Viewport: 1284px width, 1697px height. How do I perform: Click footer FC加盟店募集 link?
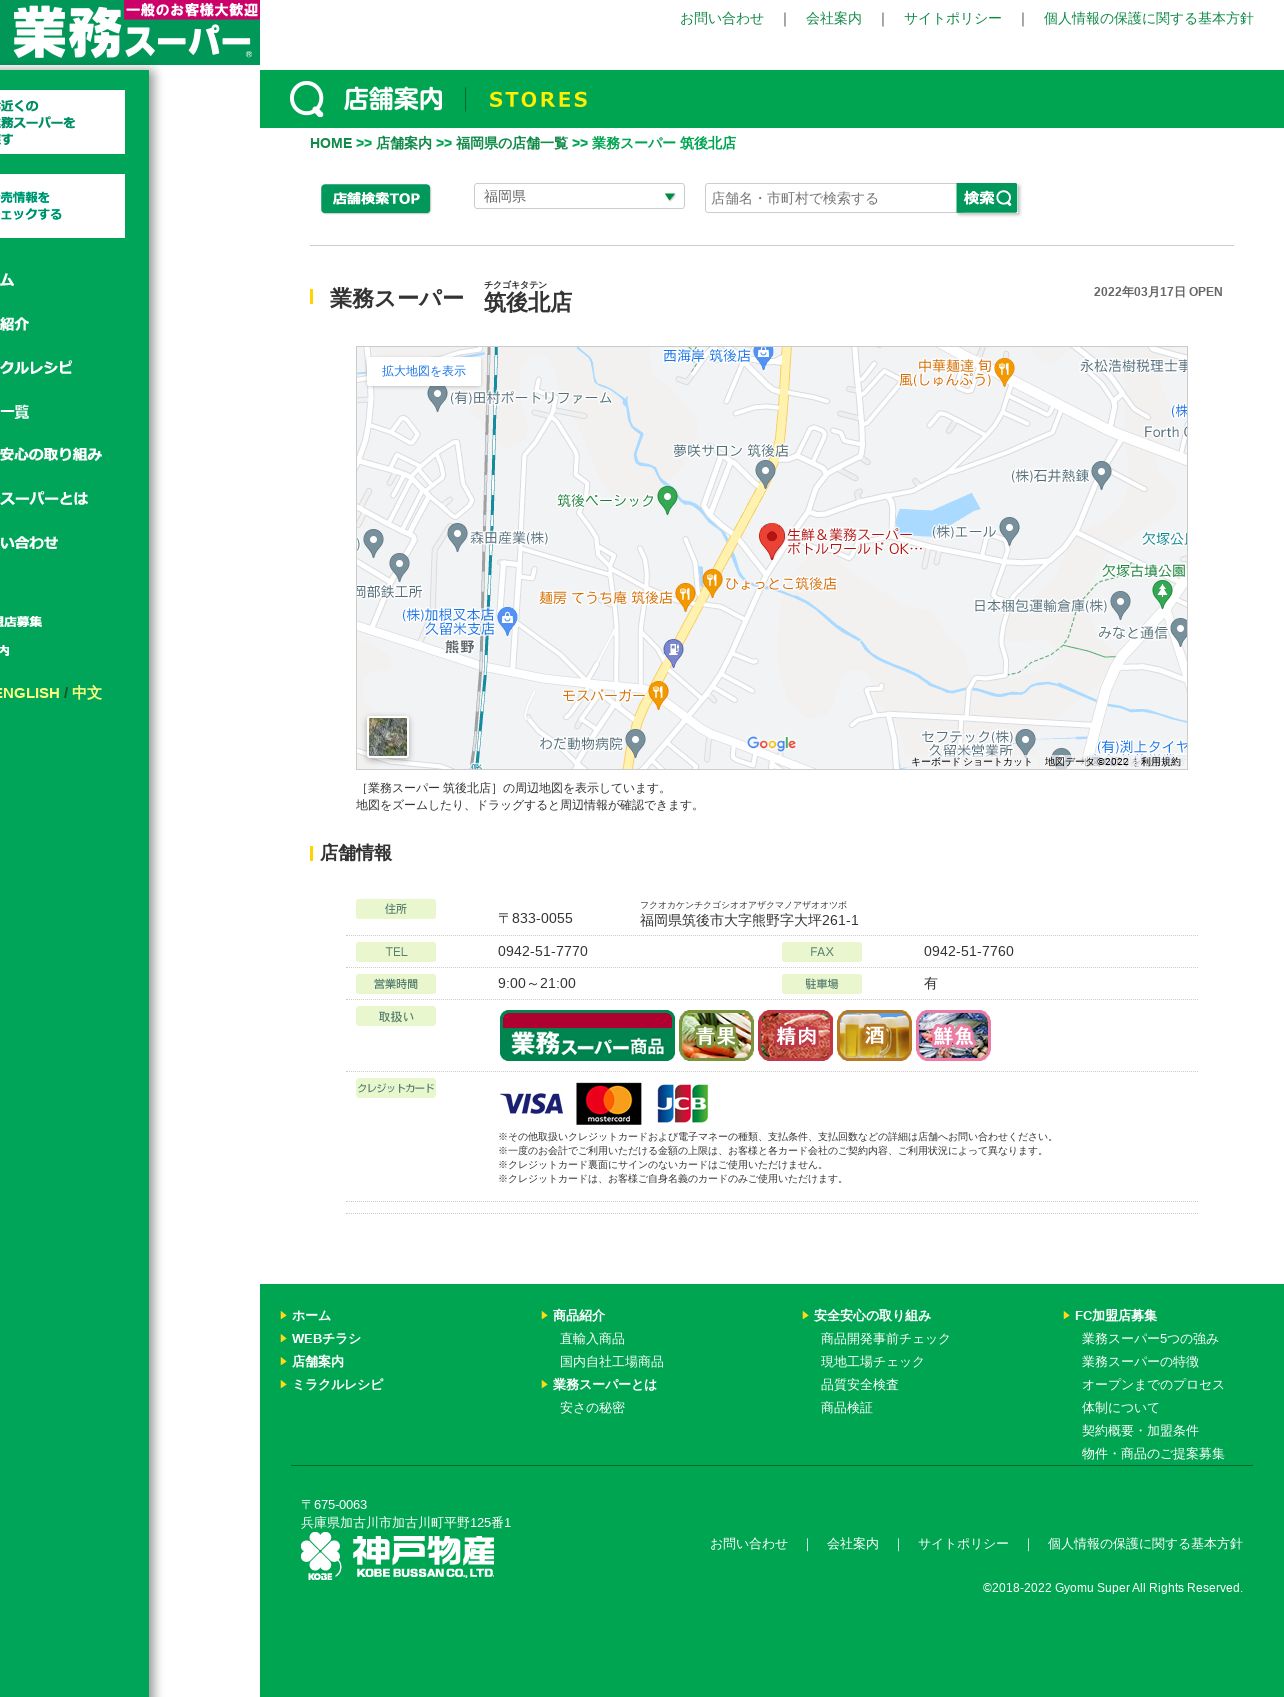coord(1116,1316)
